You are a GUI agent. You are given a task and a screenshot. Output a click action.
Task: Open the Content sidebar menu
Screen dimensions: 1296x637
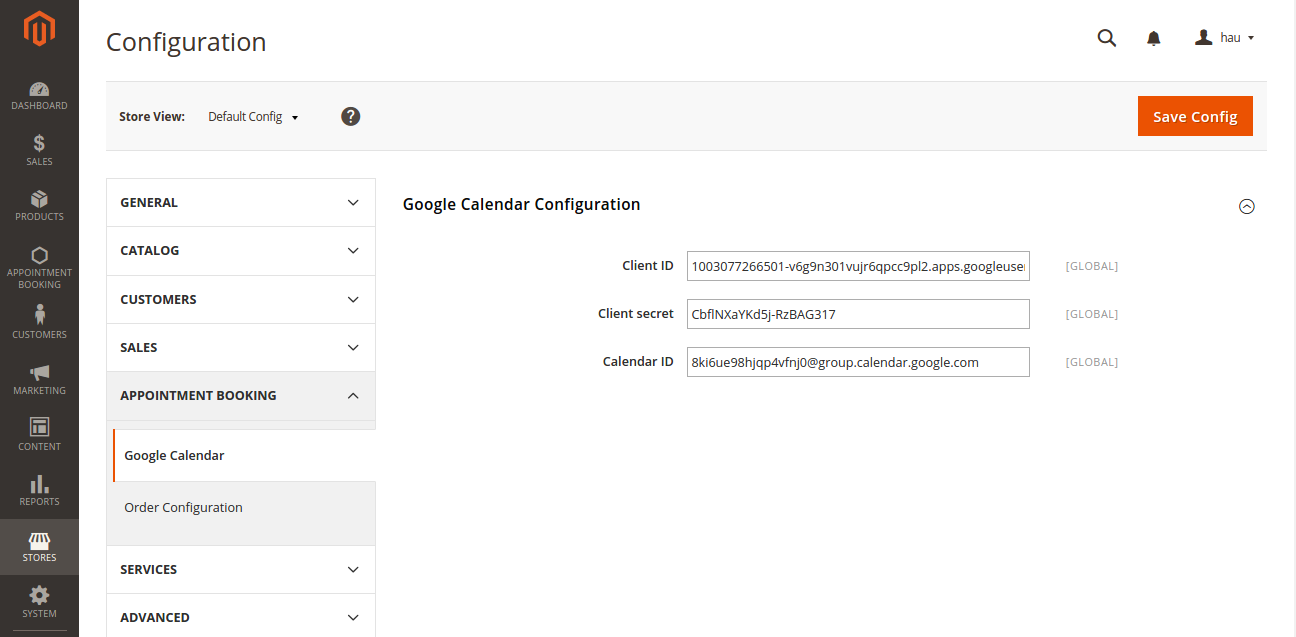coord(39,434)
